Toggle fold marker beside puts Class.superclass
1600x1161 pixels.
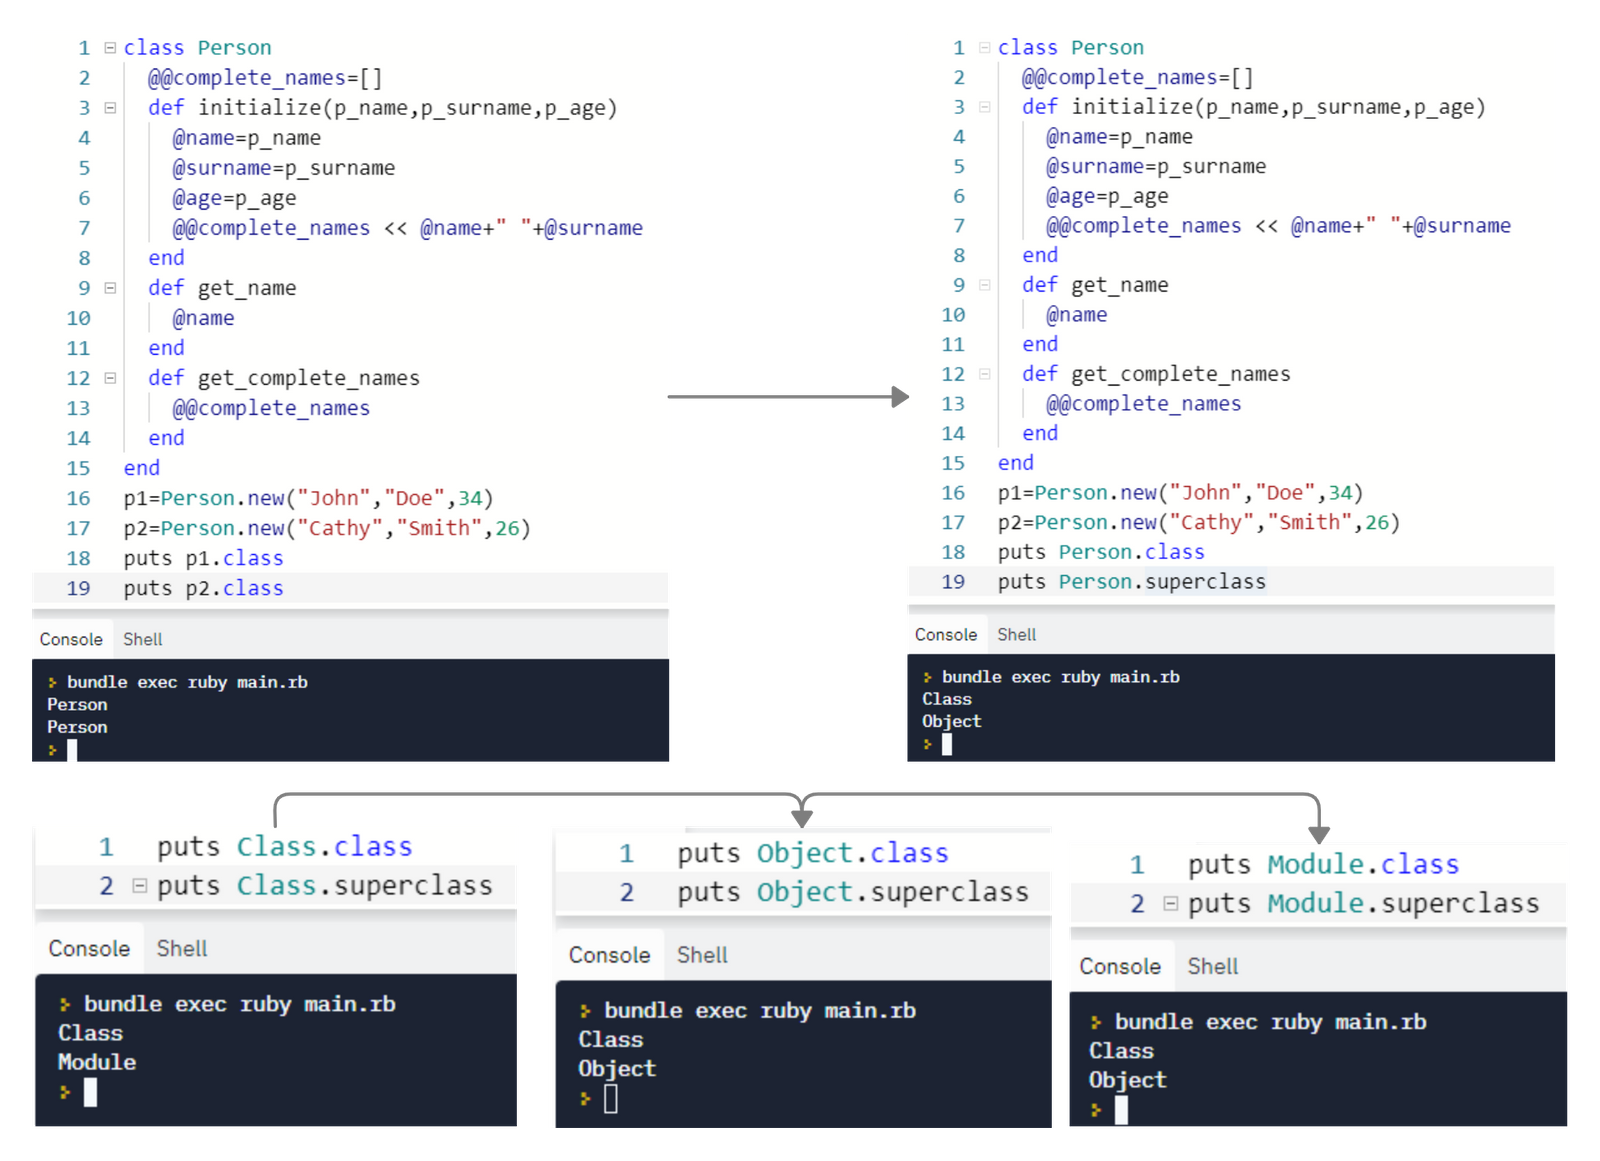pyautogui.click(x=140, y=886)
